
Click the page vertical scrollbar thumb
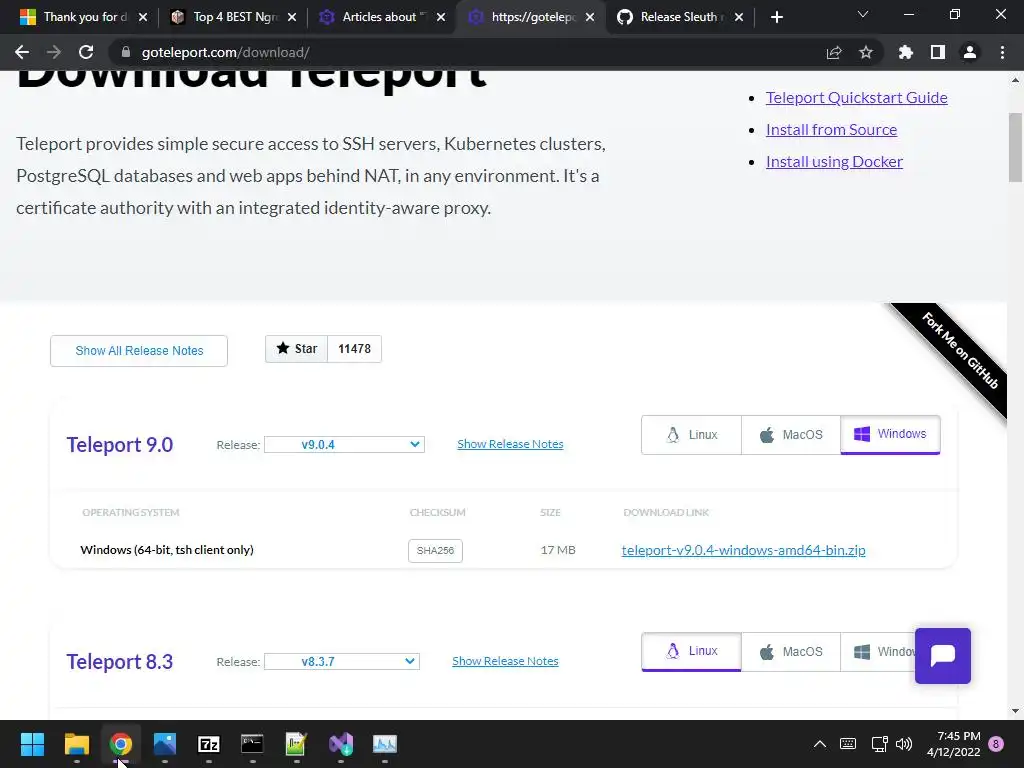coord(1015,148)
